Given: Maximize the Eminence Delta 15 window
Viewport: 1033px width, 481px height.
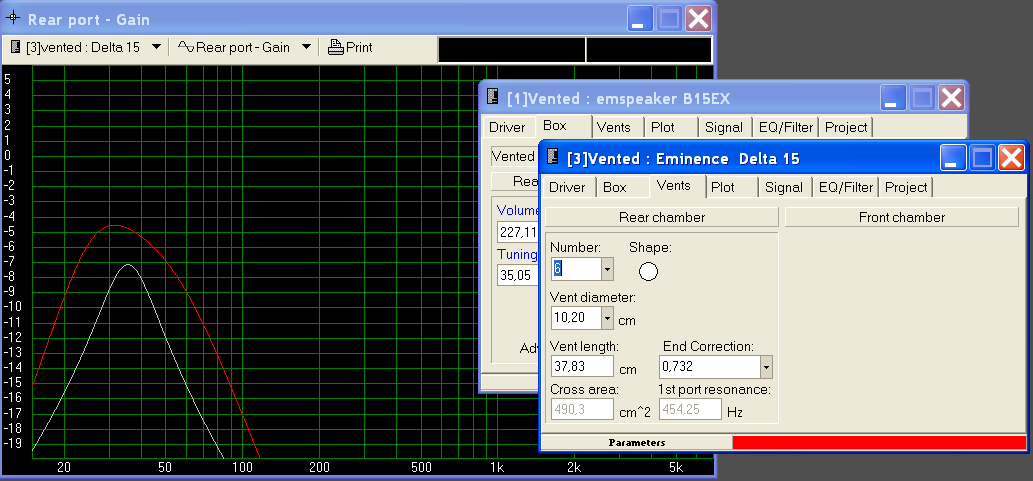Looking at the screenshot, I should tap(982, 158).
